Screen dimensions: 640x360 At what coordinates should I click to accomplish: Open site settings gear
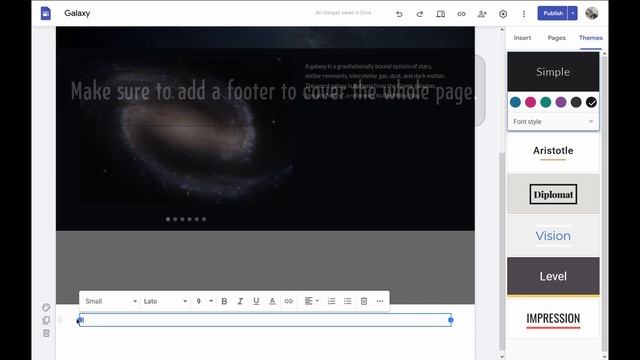pyautogui.click(x=503, y=14)
